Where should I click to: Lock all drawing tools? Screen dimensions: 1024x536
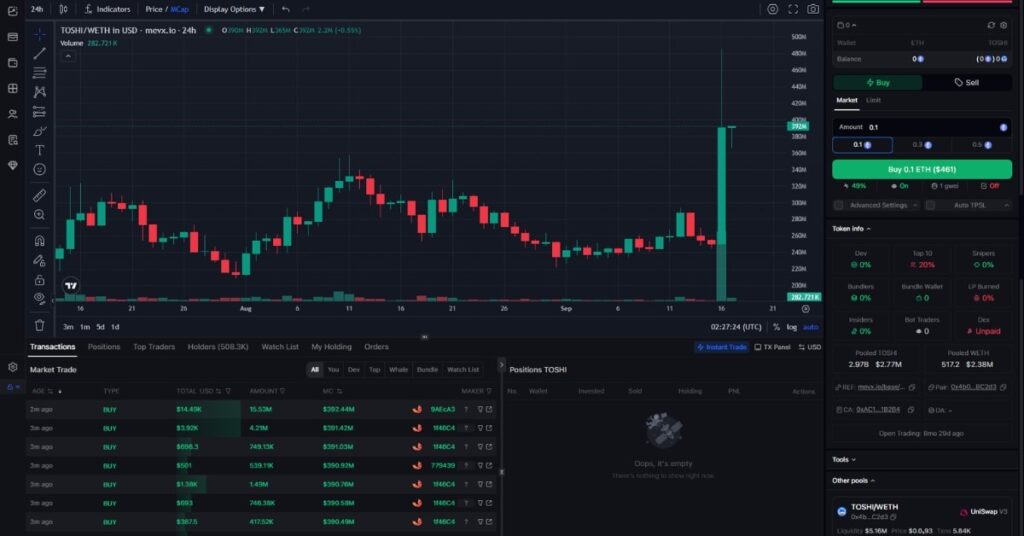point(39,280)
